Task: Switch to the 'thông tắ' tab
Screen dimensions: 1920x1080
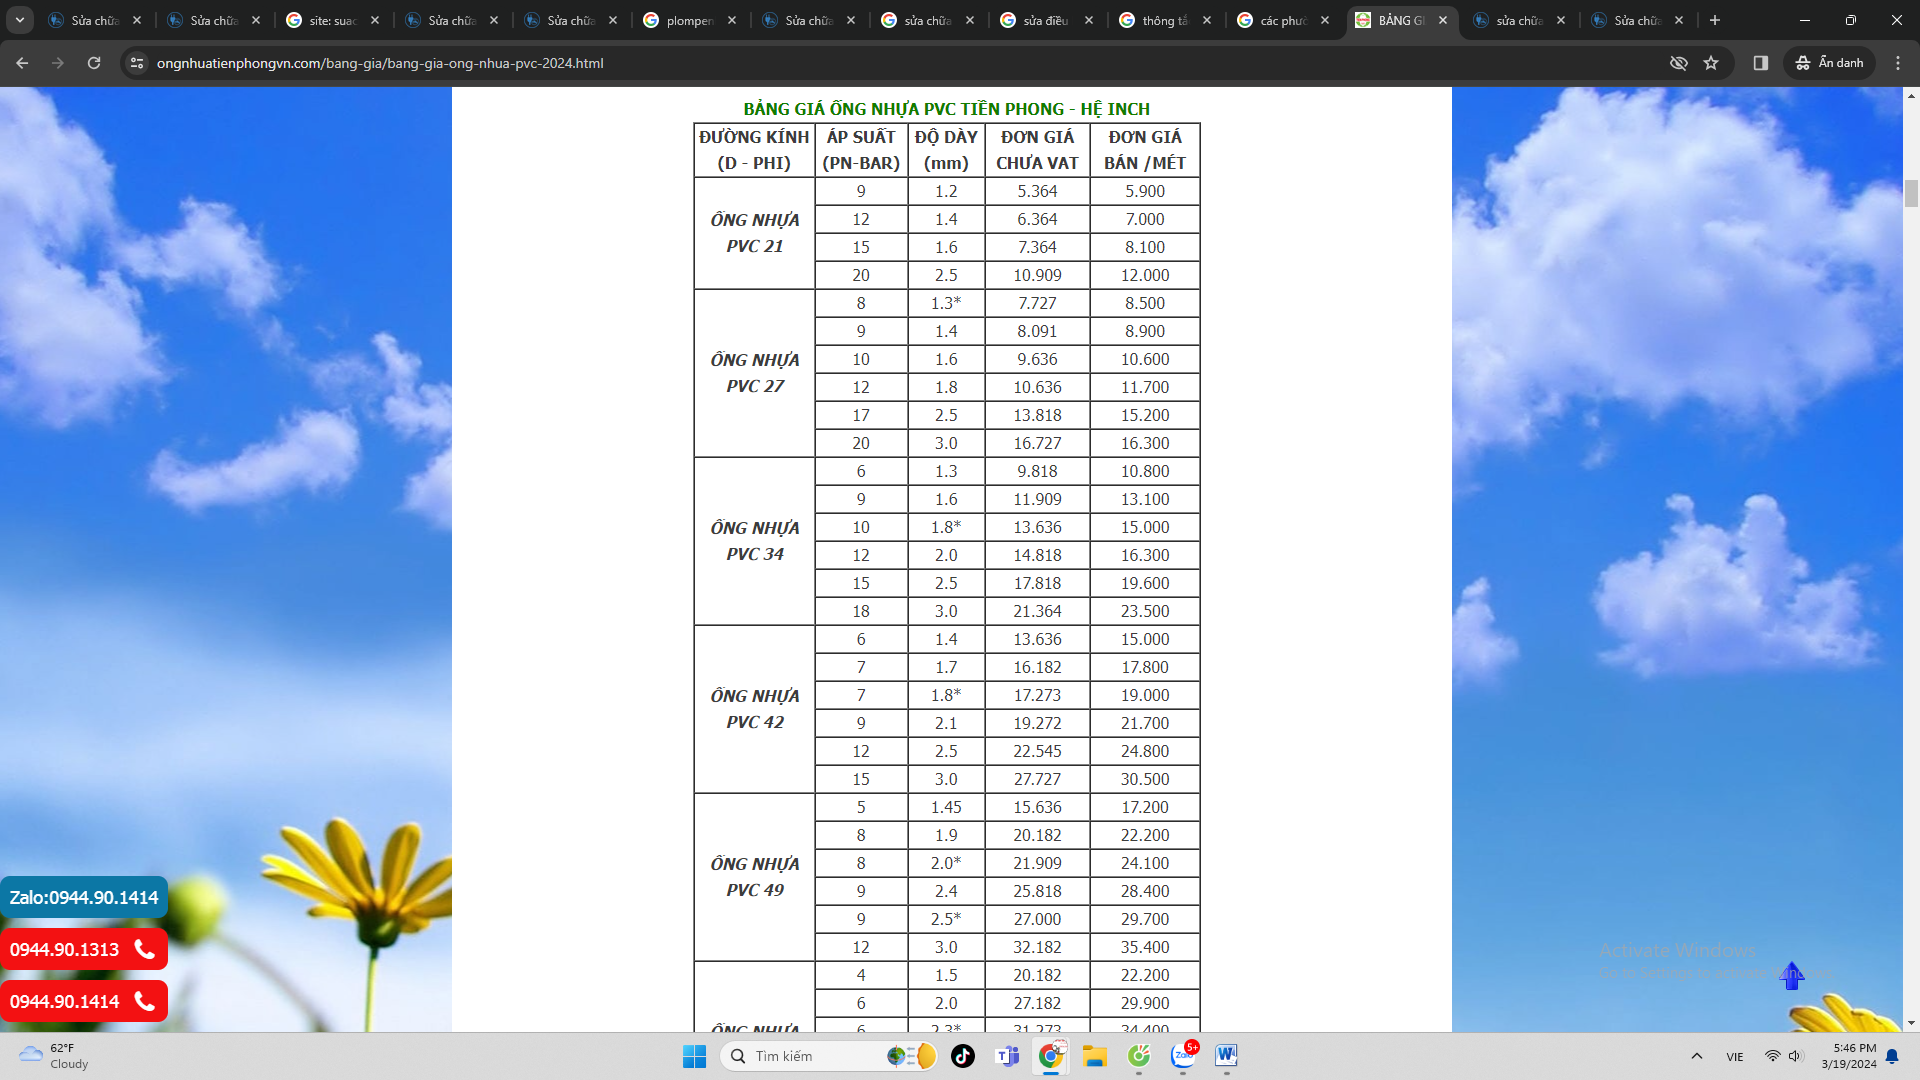Action: click(x=1165, y=20)
